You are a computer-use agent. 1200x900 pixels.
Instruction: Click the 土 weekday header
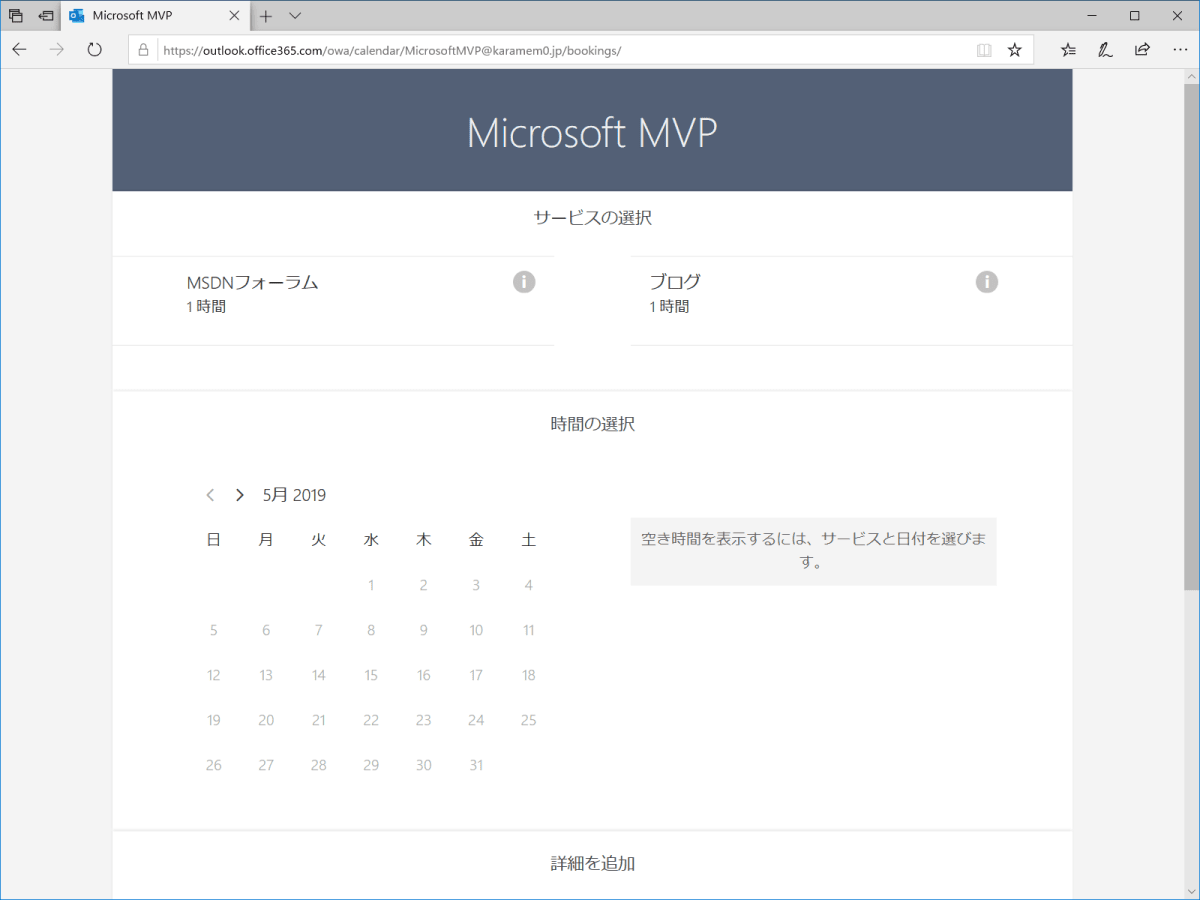(529, 540)
